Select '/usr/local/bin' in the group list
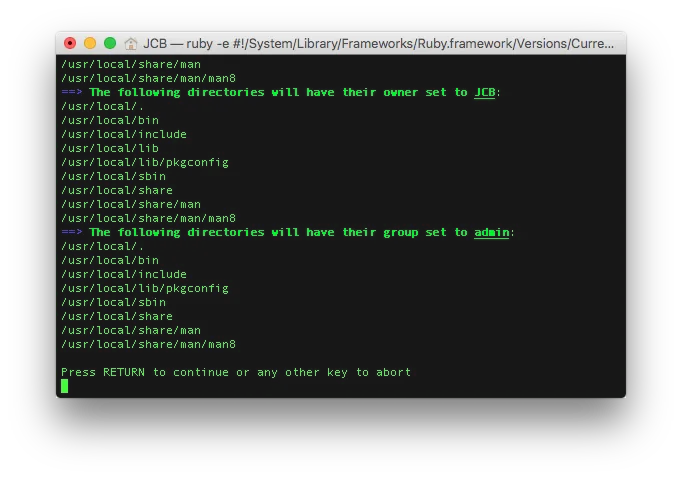Screen dimensions: 682x478 [110, 260]
